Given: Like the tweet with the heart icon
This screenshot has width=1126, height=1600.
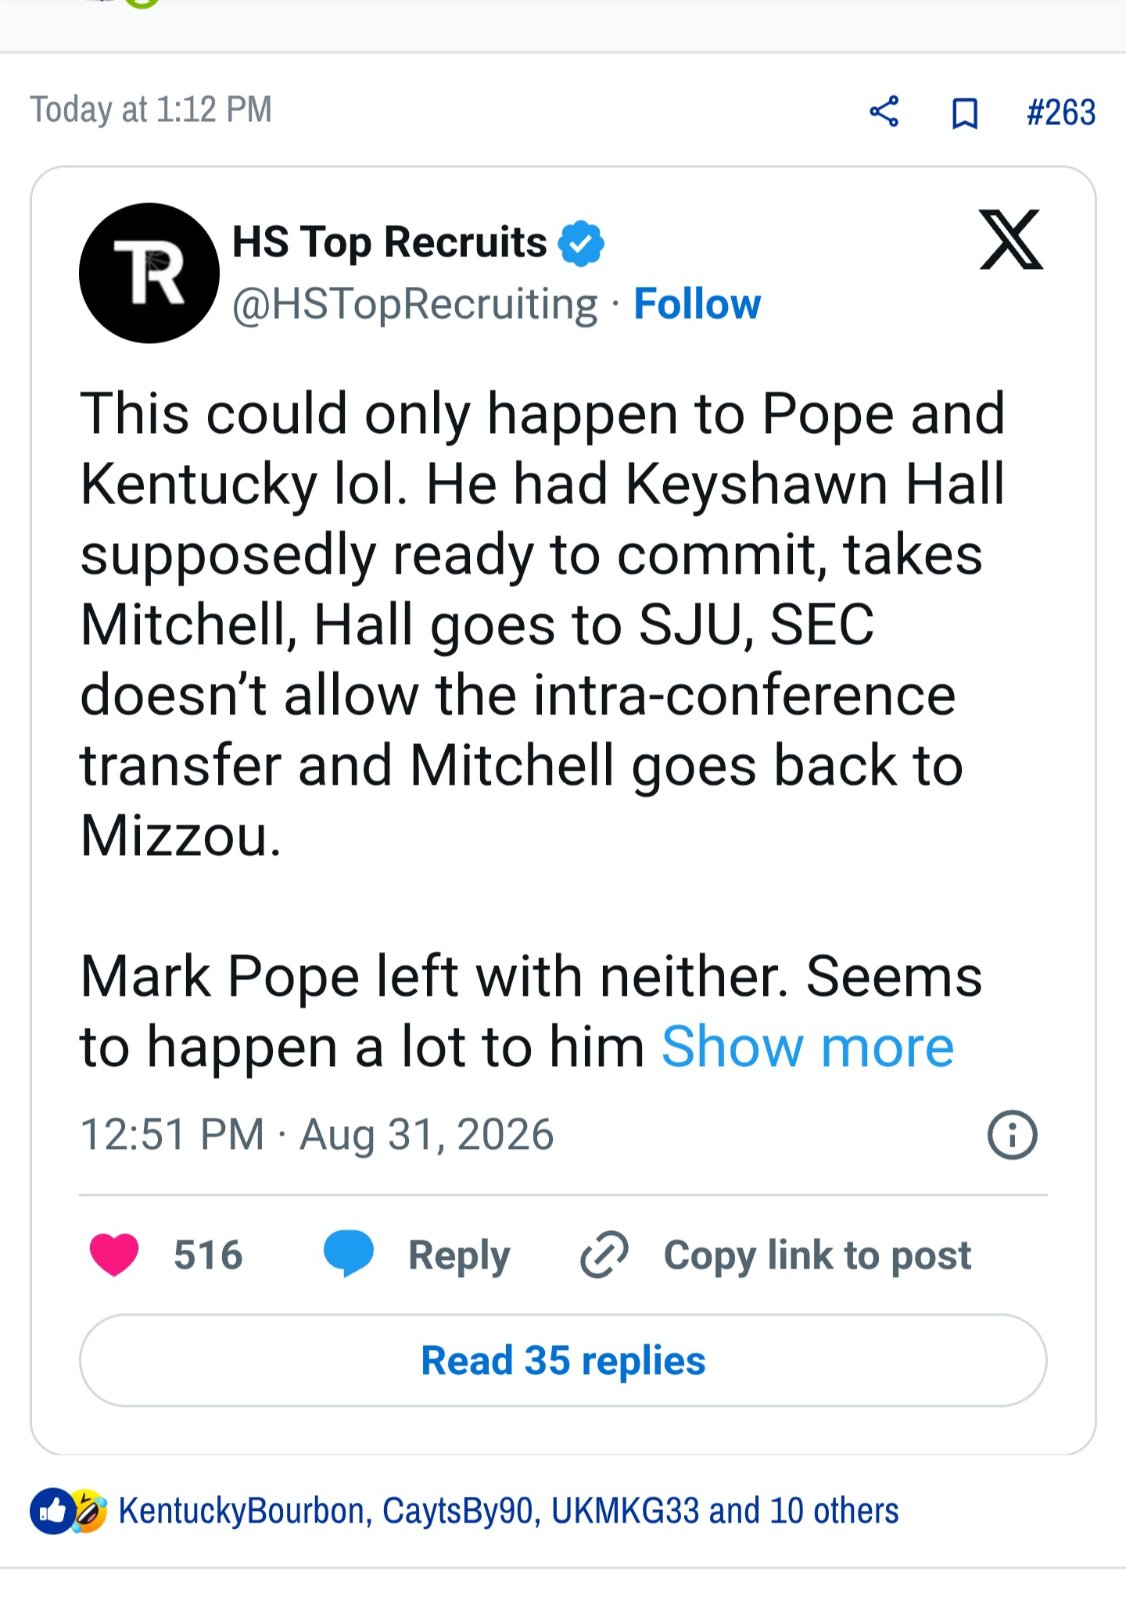Looking at the screenshot, I should (114, 1254).
